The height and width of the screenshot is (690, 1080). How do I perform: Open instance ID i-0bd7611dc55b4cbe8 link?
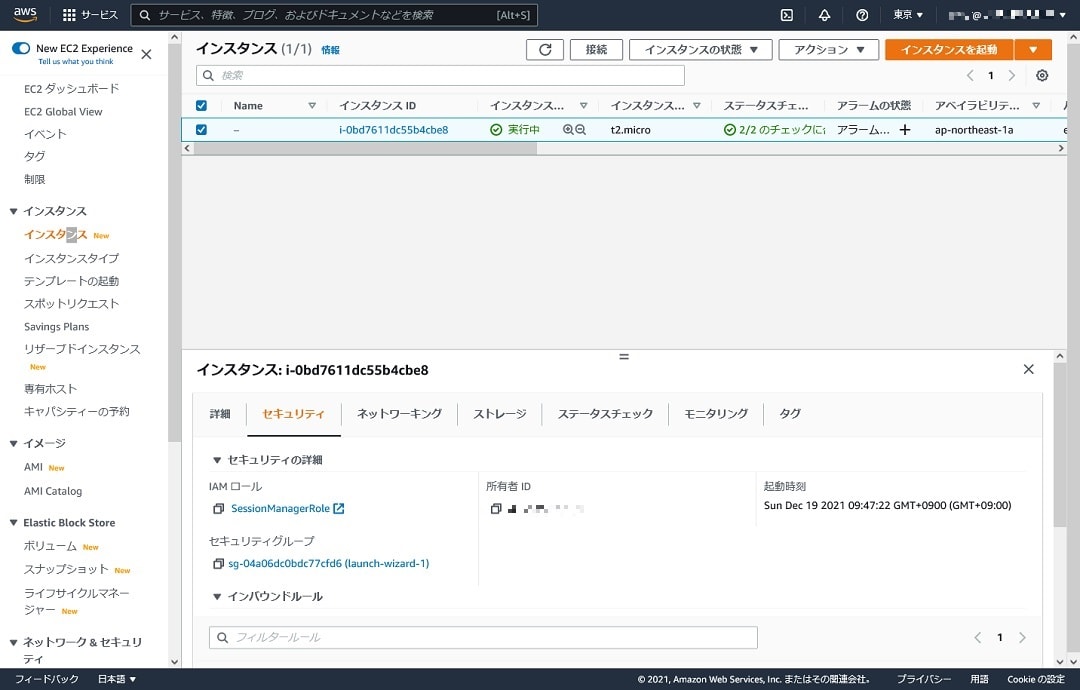pyautogui.click(x=393, y=129)
